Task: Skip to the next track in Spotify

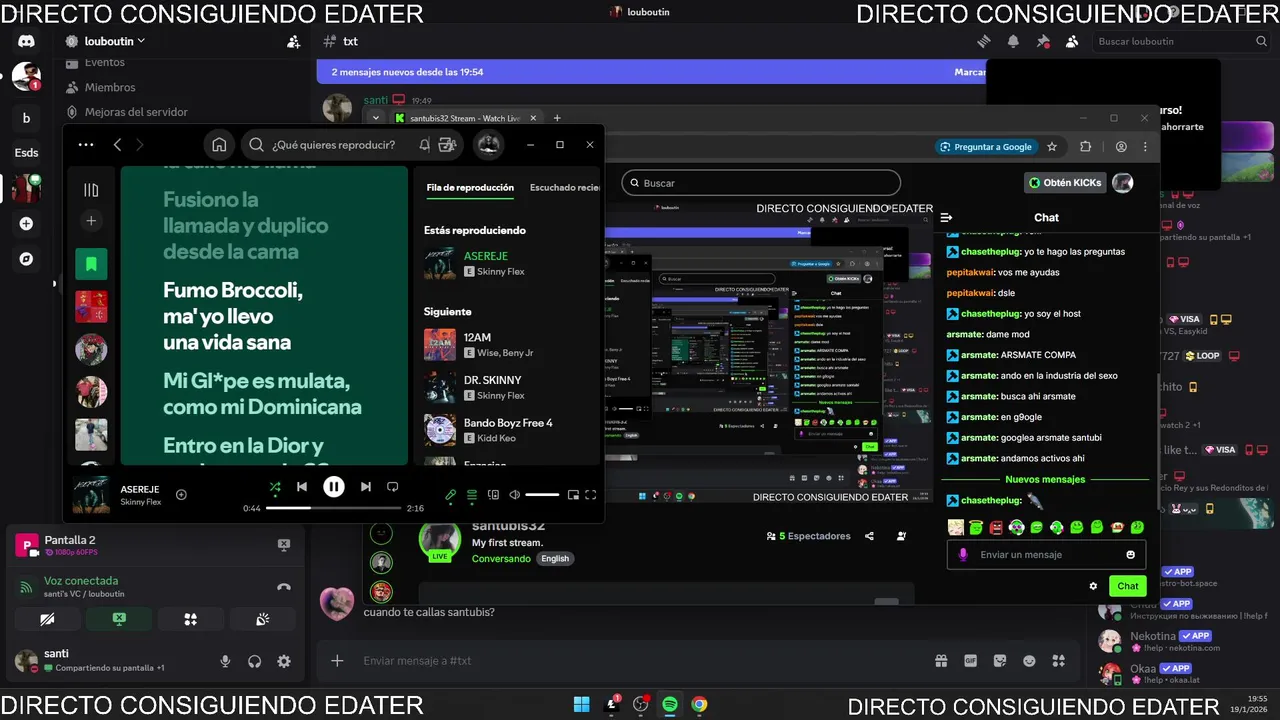Action: [366, 487]
